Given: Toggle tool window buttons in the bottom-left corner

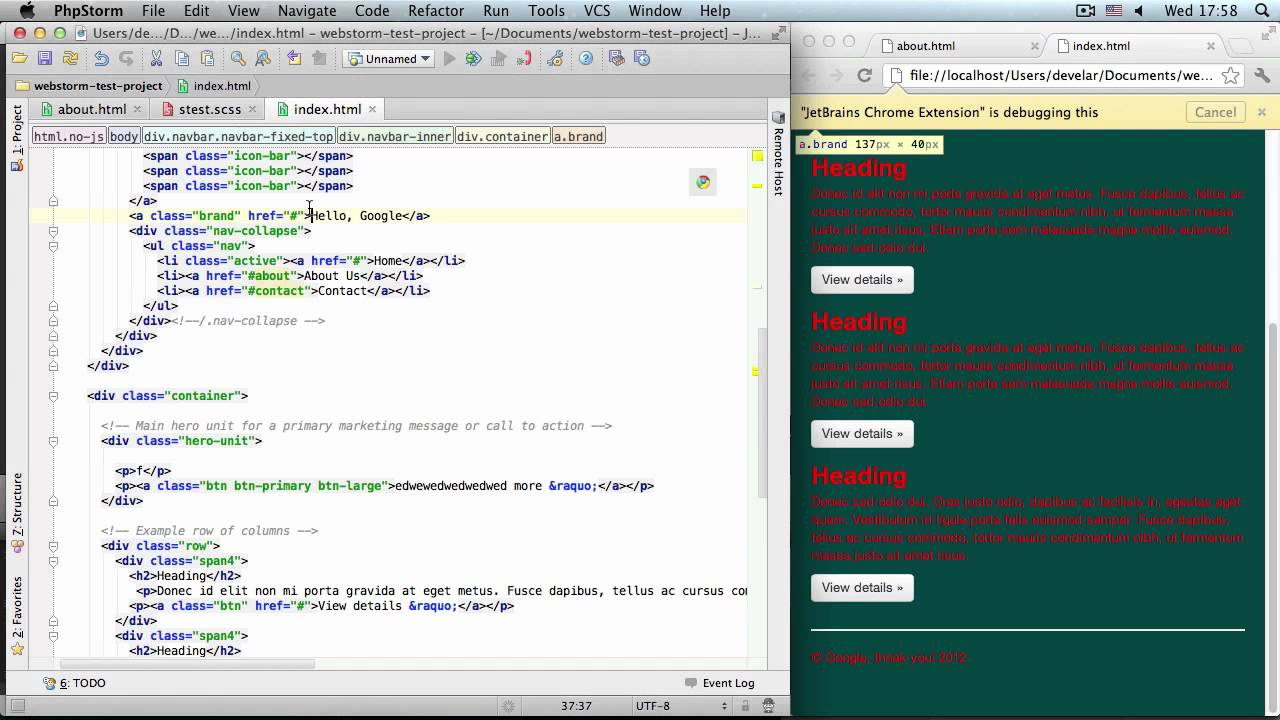Looking at the screenshot, I should point(17,706).
